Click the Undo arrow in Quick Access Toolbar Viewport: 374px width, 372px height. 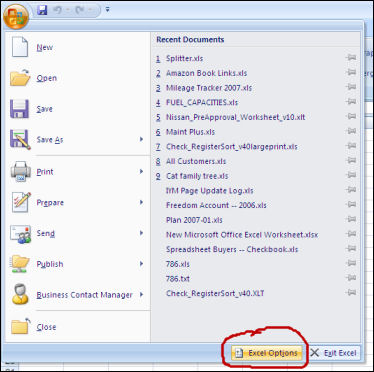58,10
